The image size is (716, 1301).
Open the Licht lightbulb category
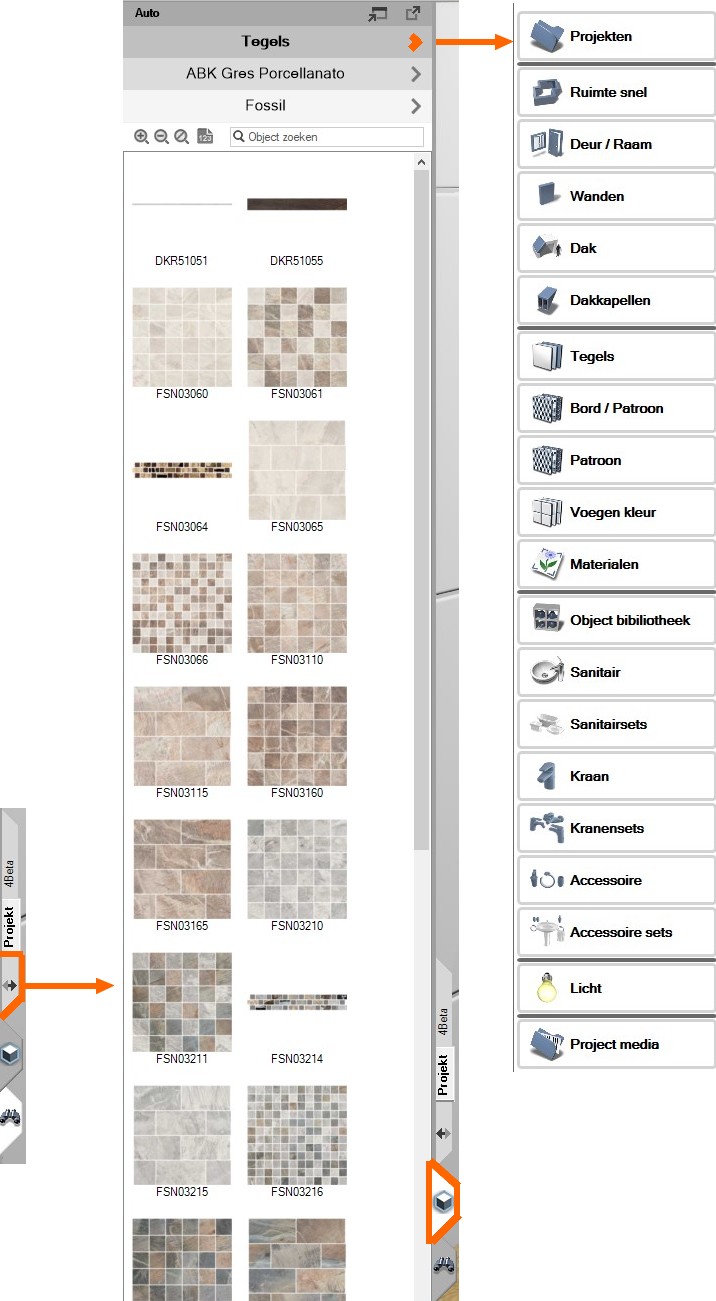coord(616,988)
